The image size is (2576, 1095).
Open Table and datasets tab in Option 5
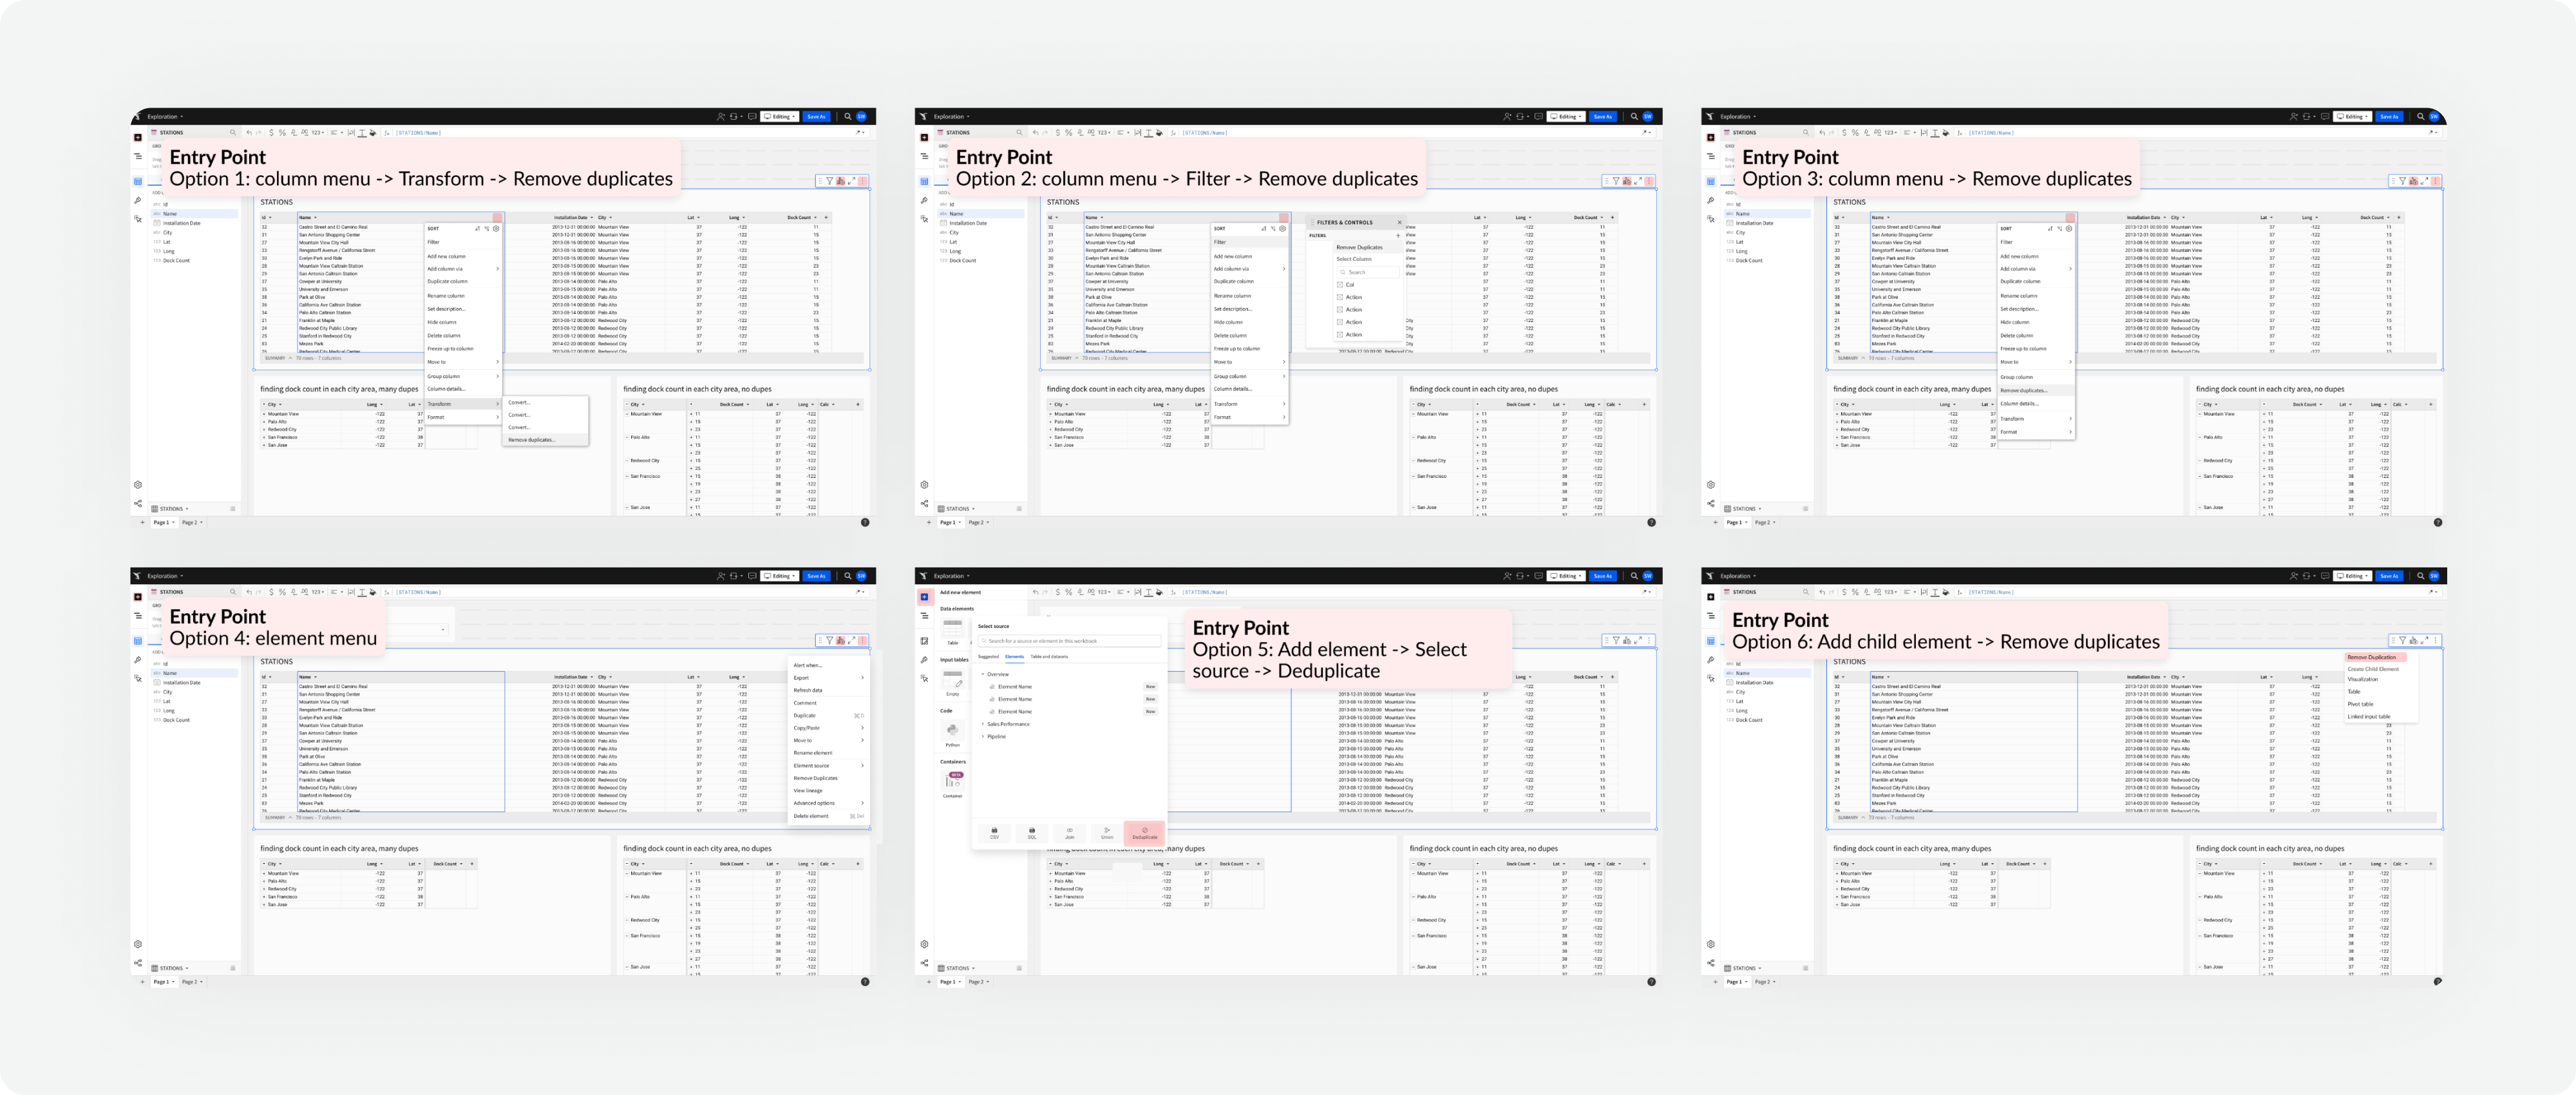pos(1049,657)
